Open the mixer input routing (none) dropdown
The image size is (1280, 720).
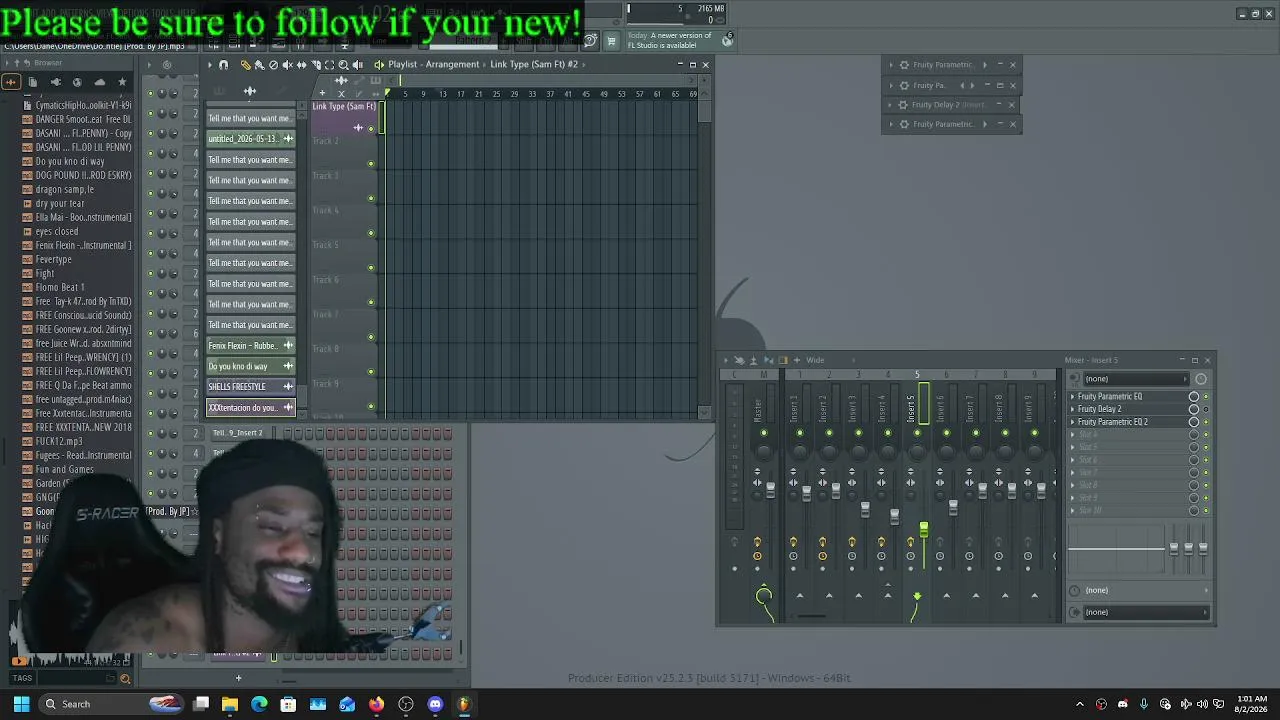(x=1134, y=379)
